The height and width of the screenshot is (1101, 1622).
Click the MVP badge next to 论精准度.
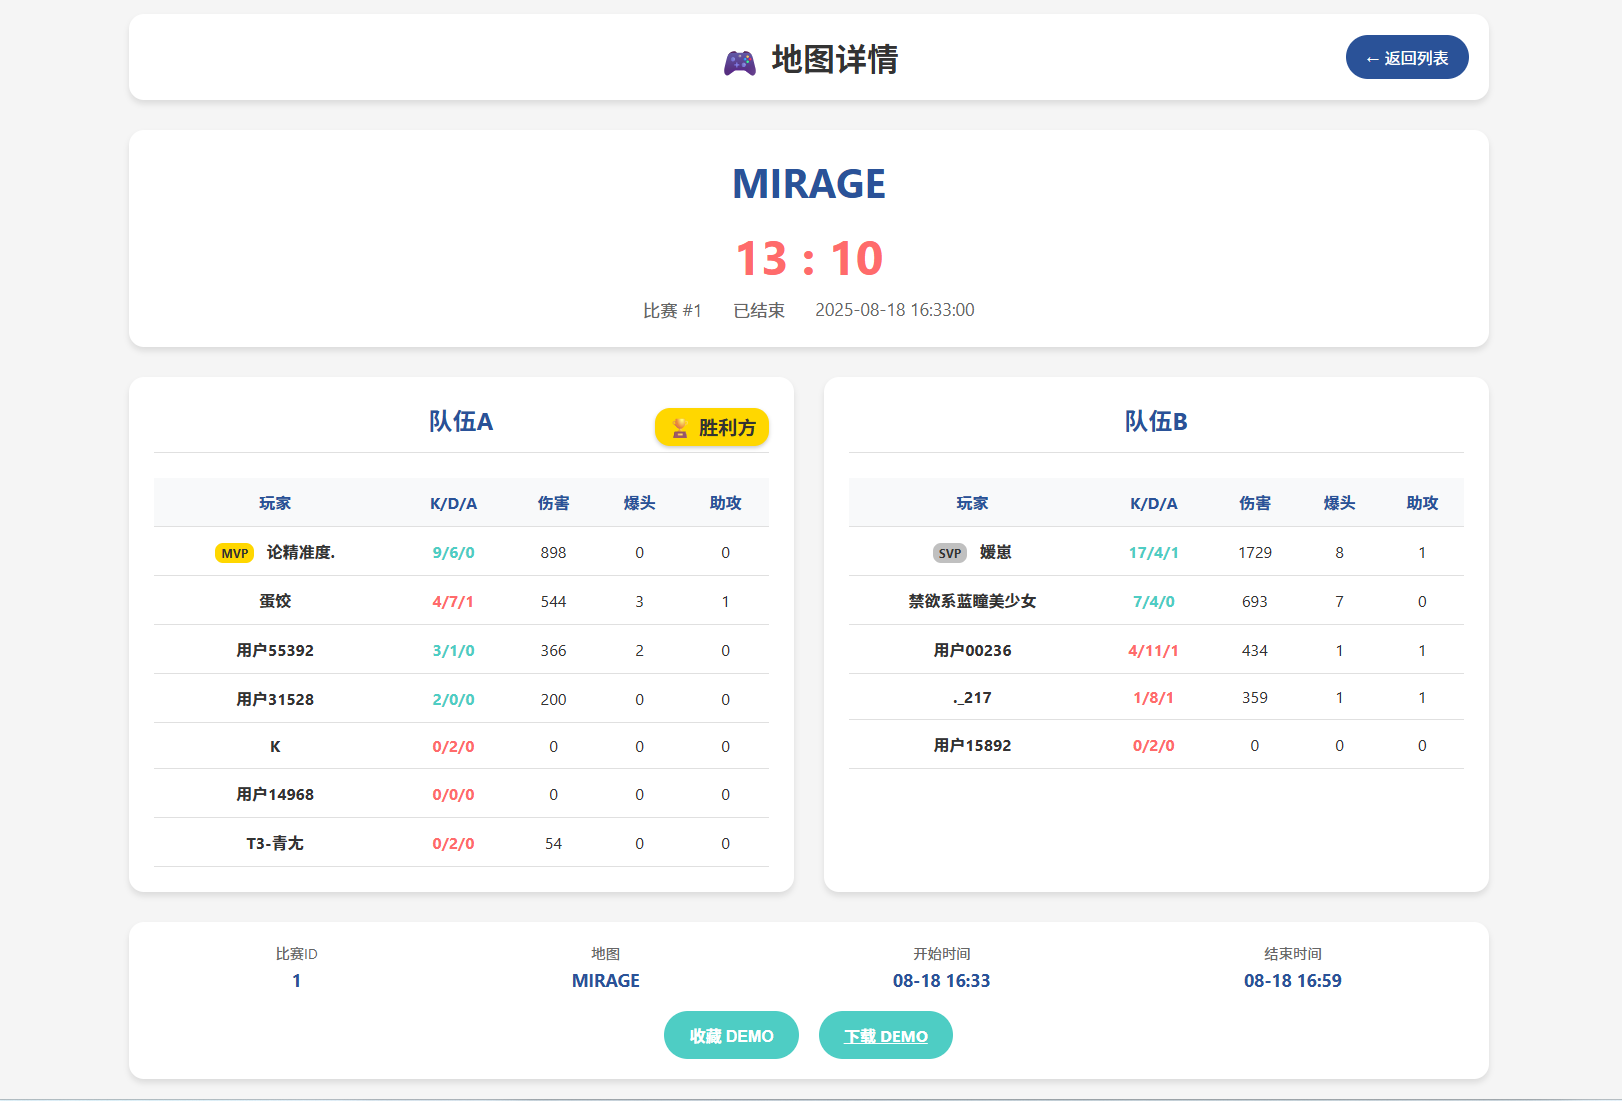[x=235, y=553]
